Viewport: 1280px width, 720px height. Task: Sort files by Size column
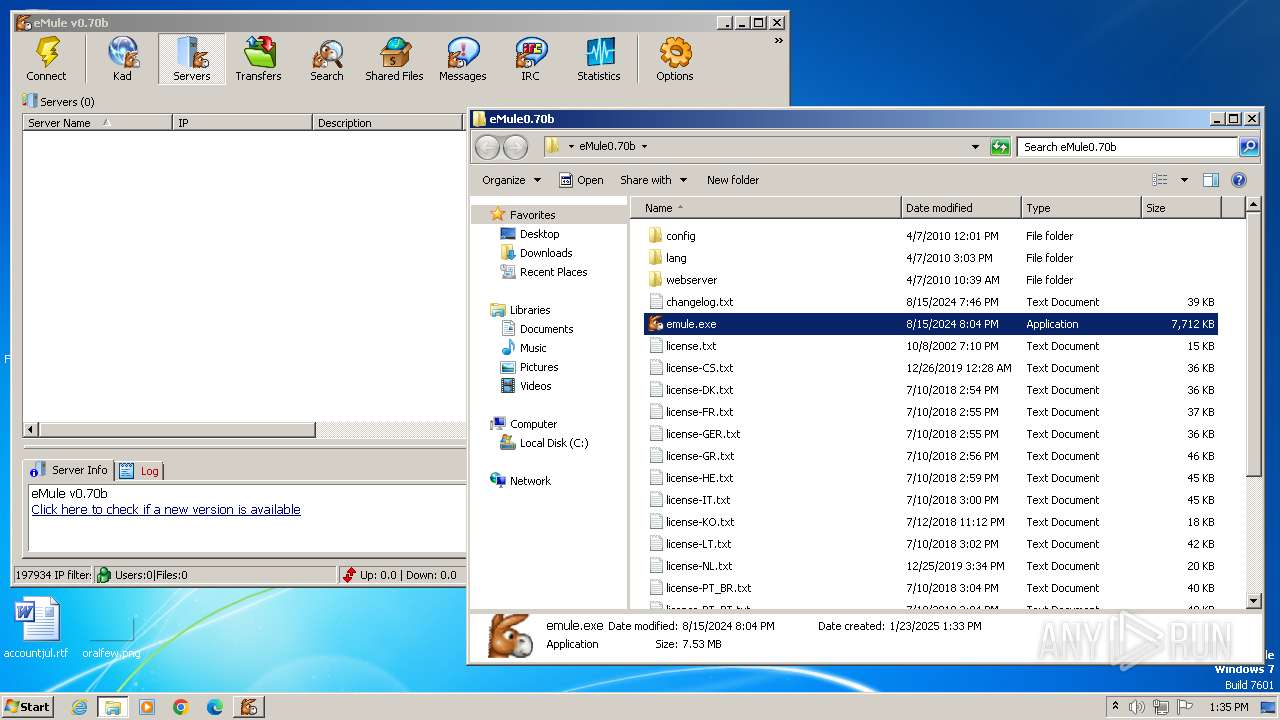(1181, 208)
